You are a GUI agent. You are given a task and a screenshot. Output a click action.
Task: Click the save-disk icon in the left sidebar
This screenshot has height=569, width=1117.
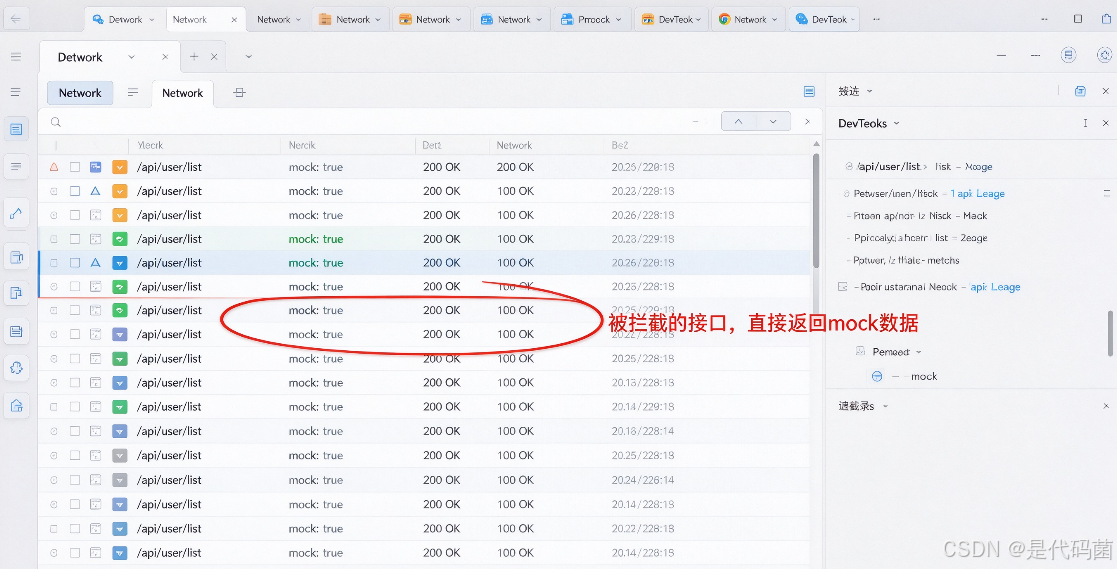click(16, 331)
